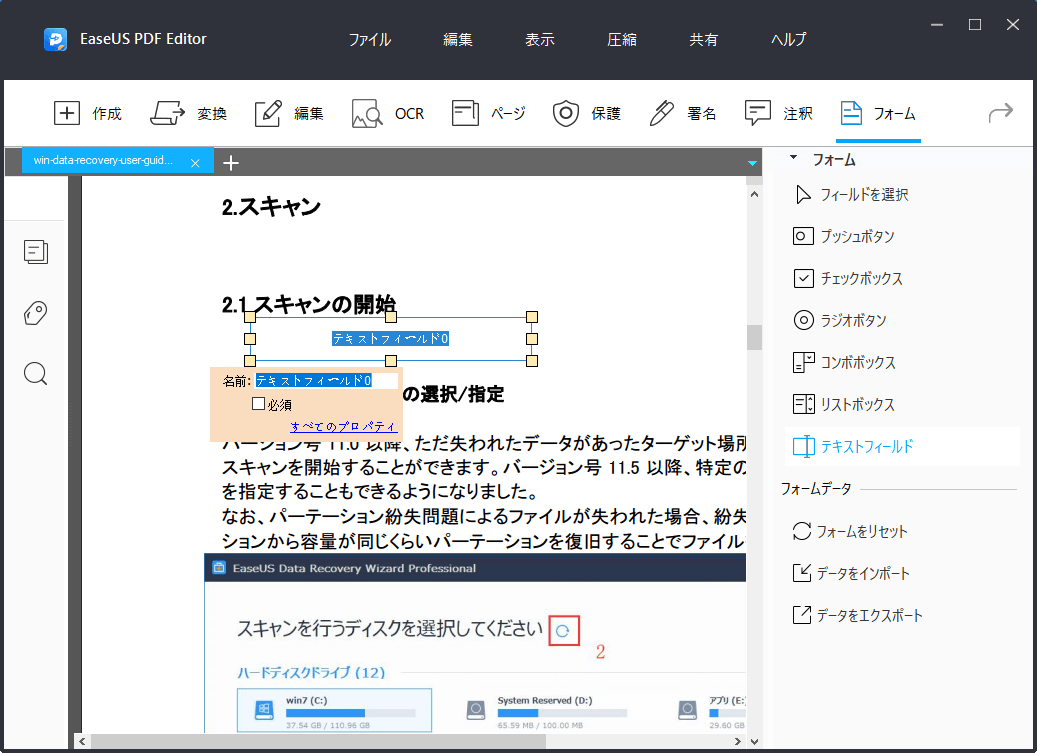The width and height of the screenshot is (1037, 753).
Task: Collapse the フォーム panel section
Action: 795,158
